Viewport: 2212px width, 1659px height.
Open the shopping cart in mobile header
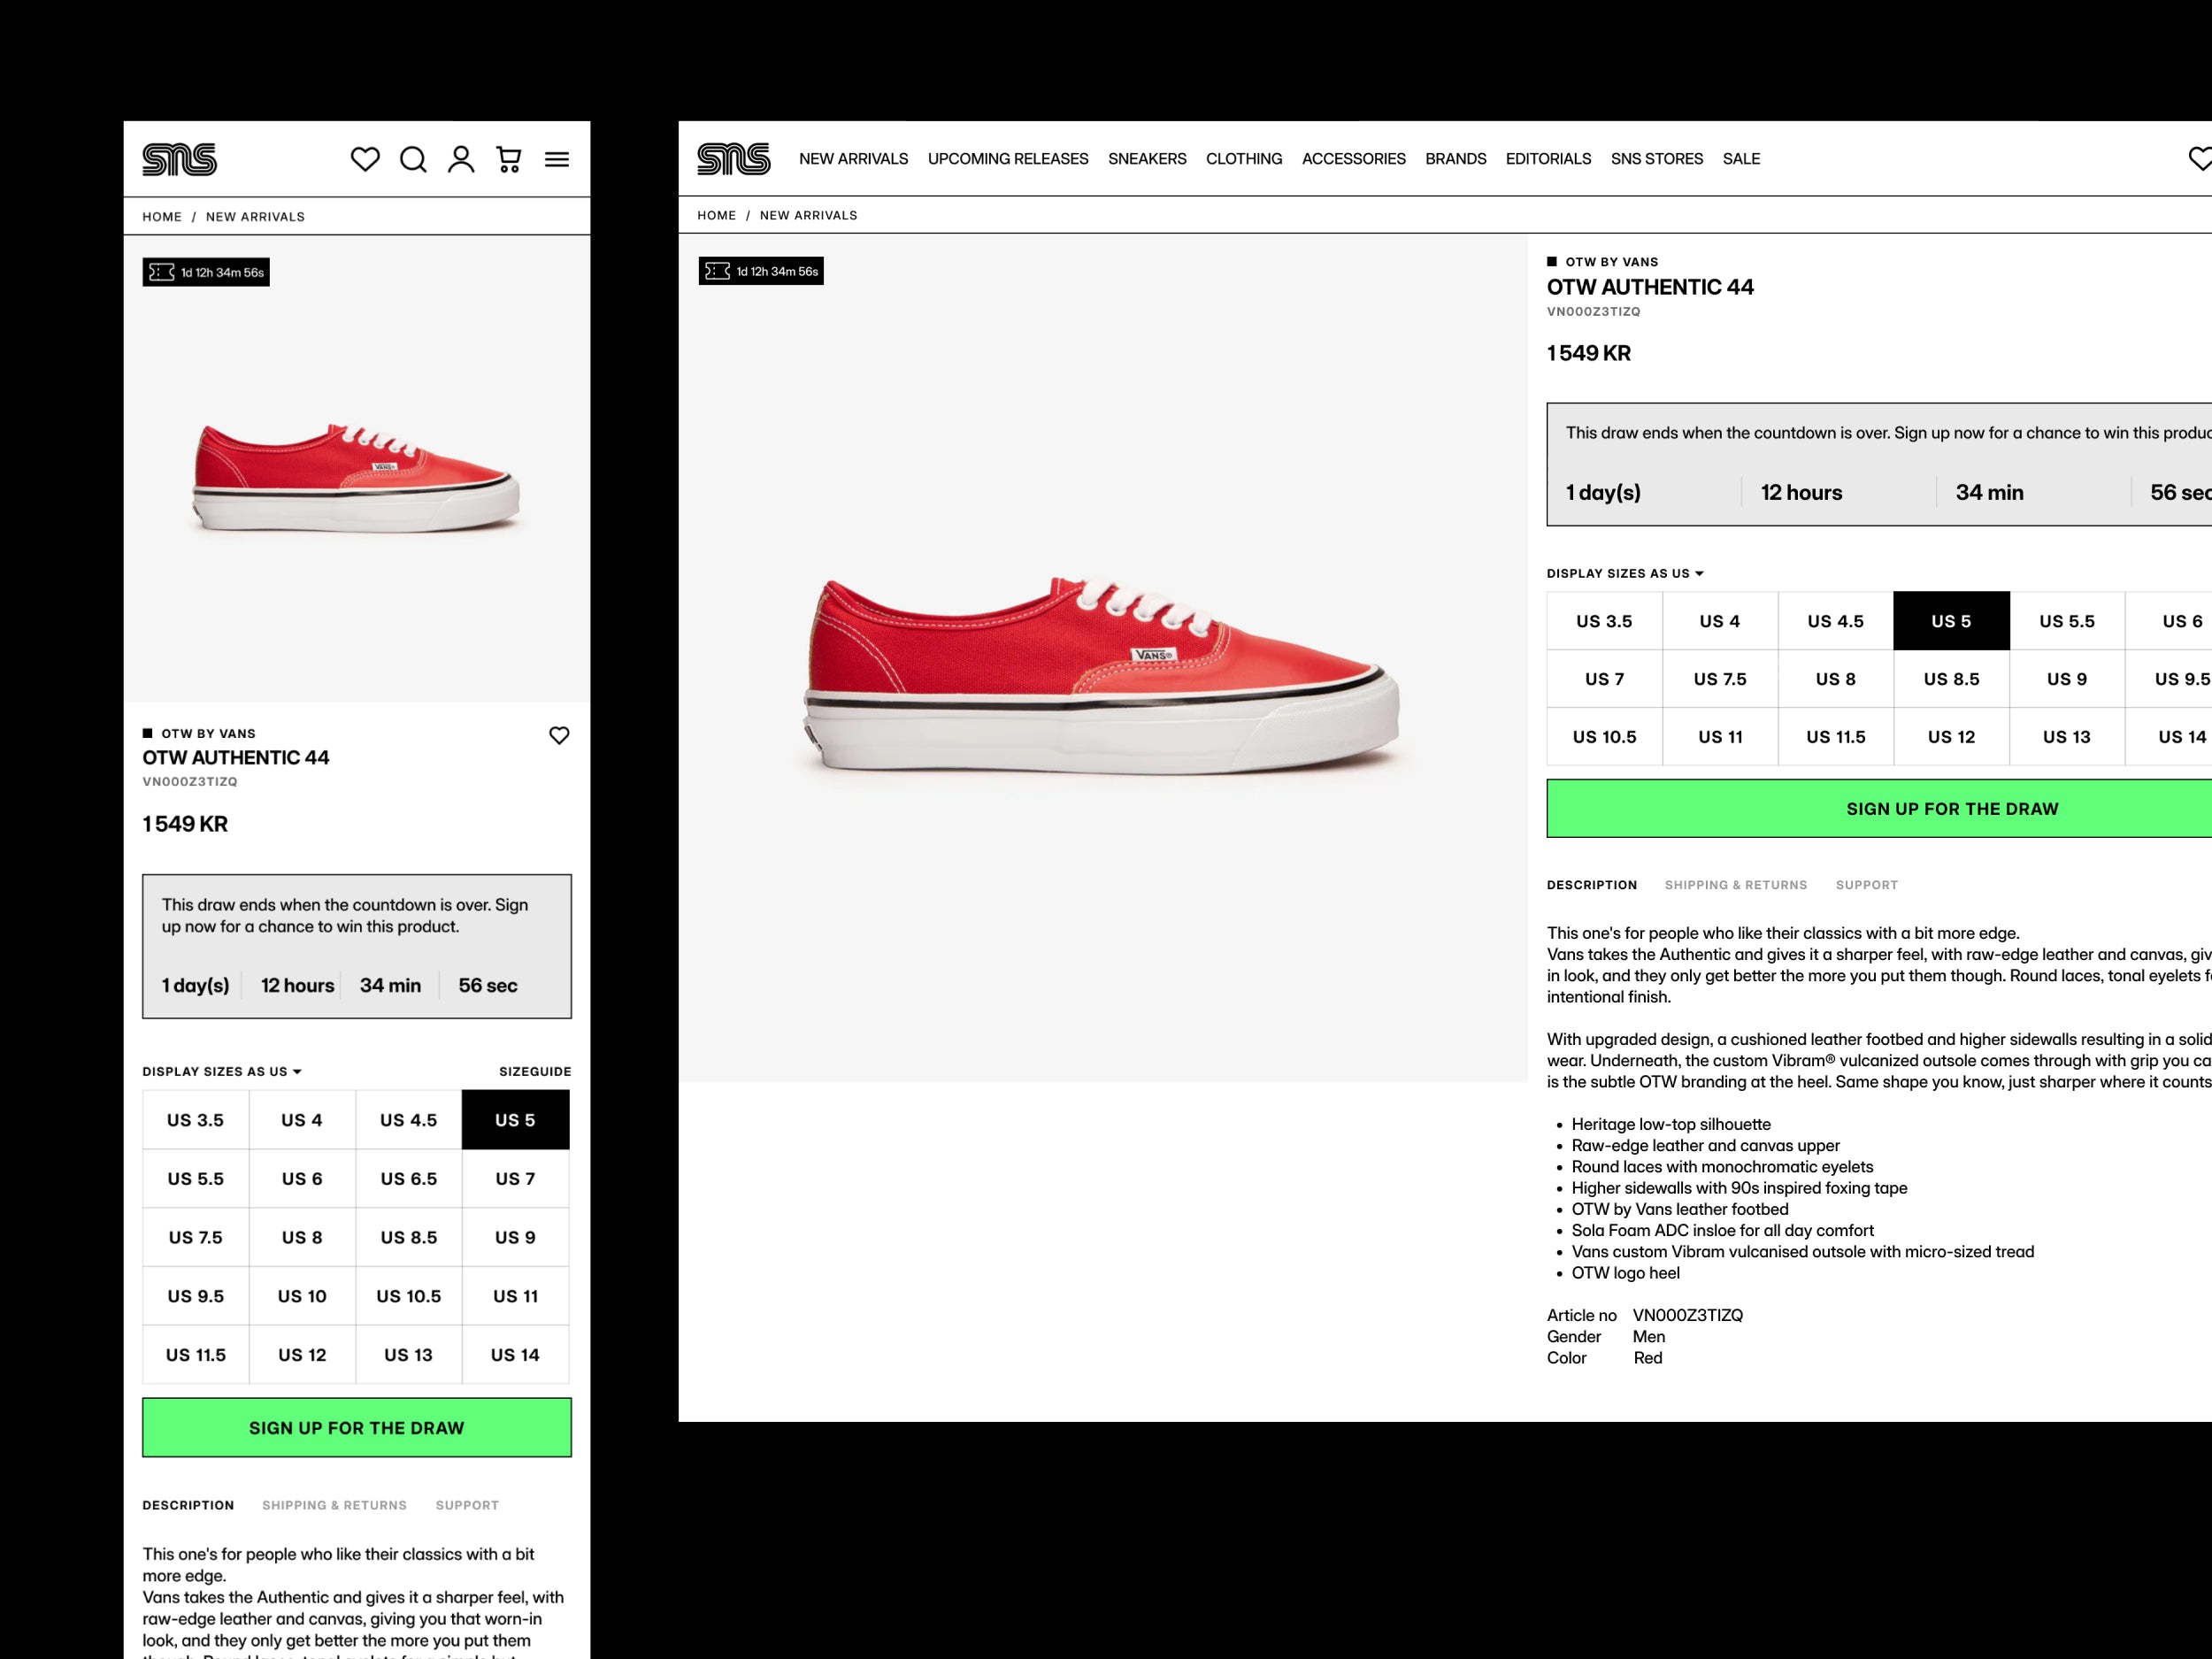[x=509, y=159]
